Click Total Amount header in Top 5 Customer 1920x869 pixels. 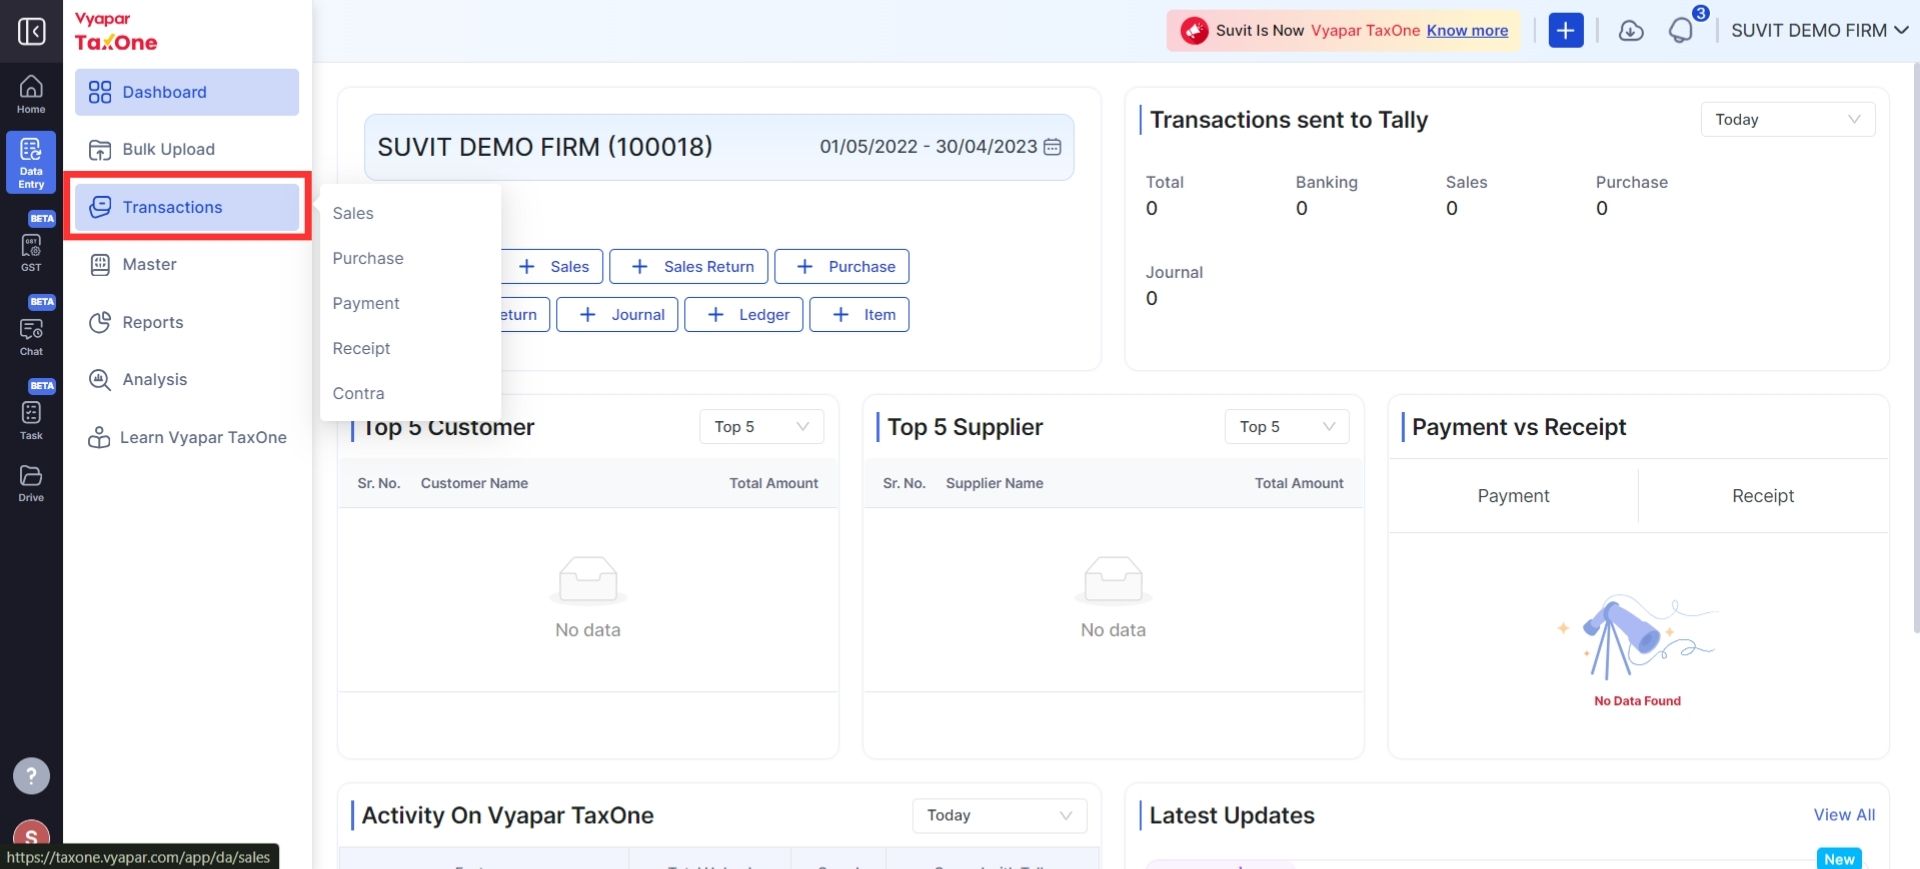(x=773, y=483)
